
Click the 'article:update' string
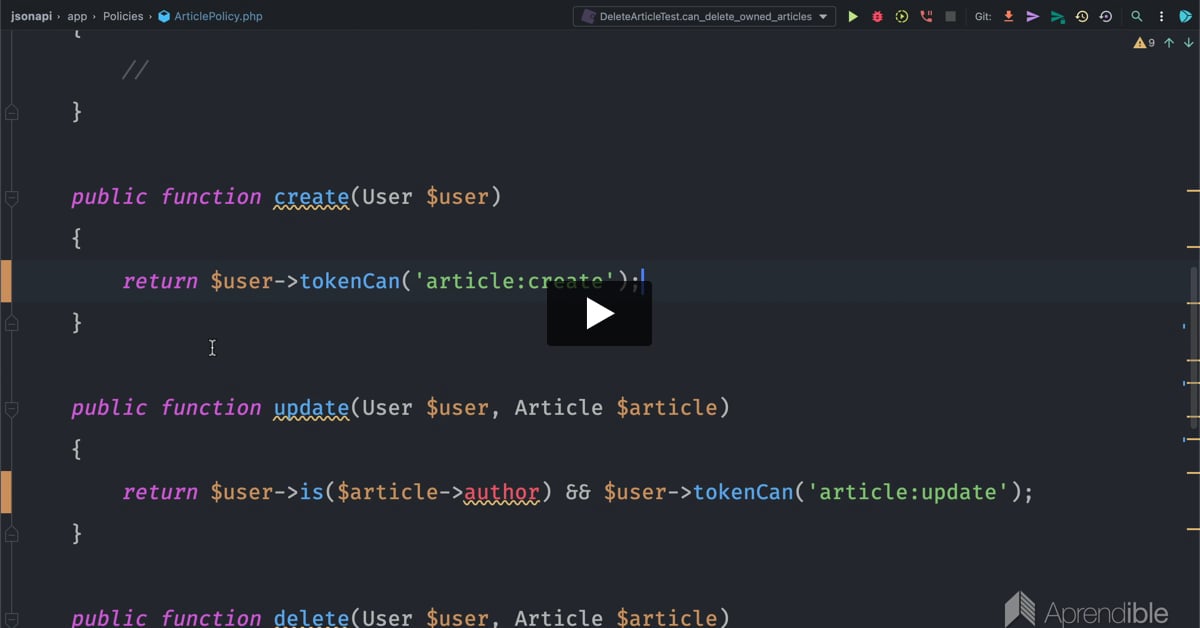908,492
